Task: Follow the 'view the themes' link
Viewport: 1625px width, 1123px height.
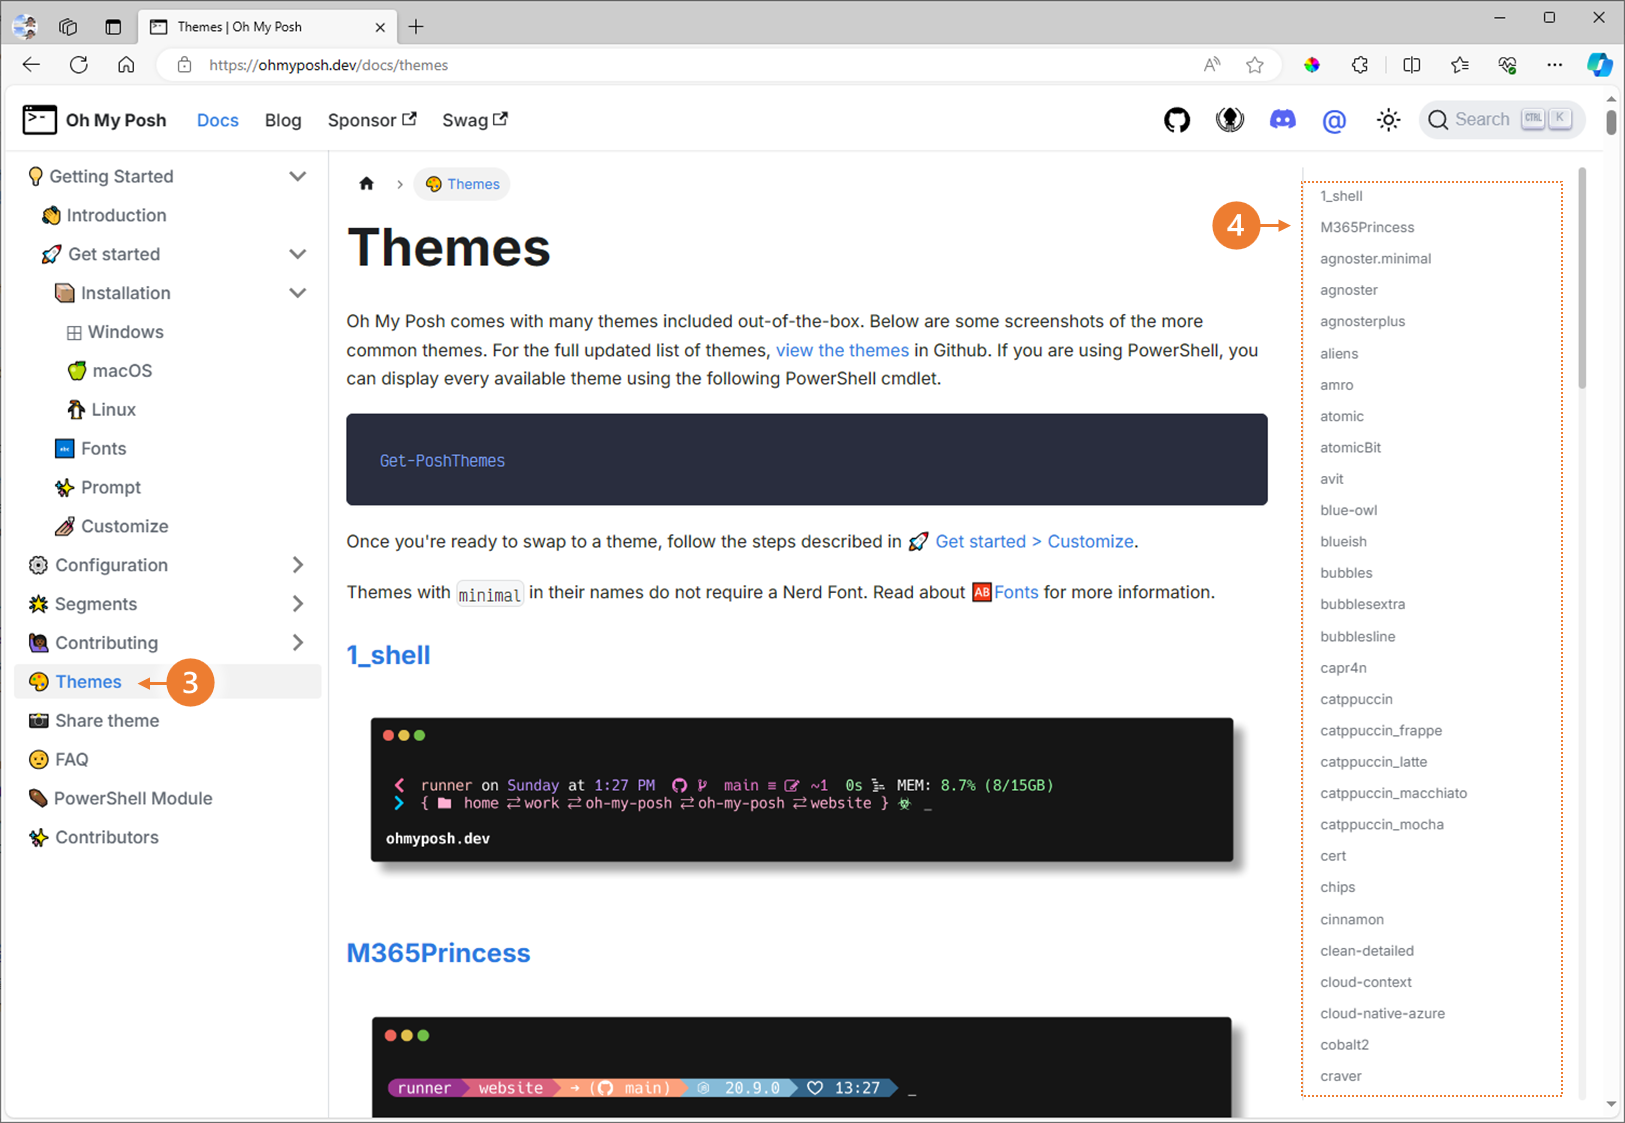Action: (842, 350)
